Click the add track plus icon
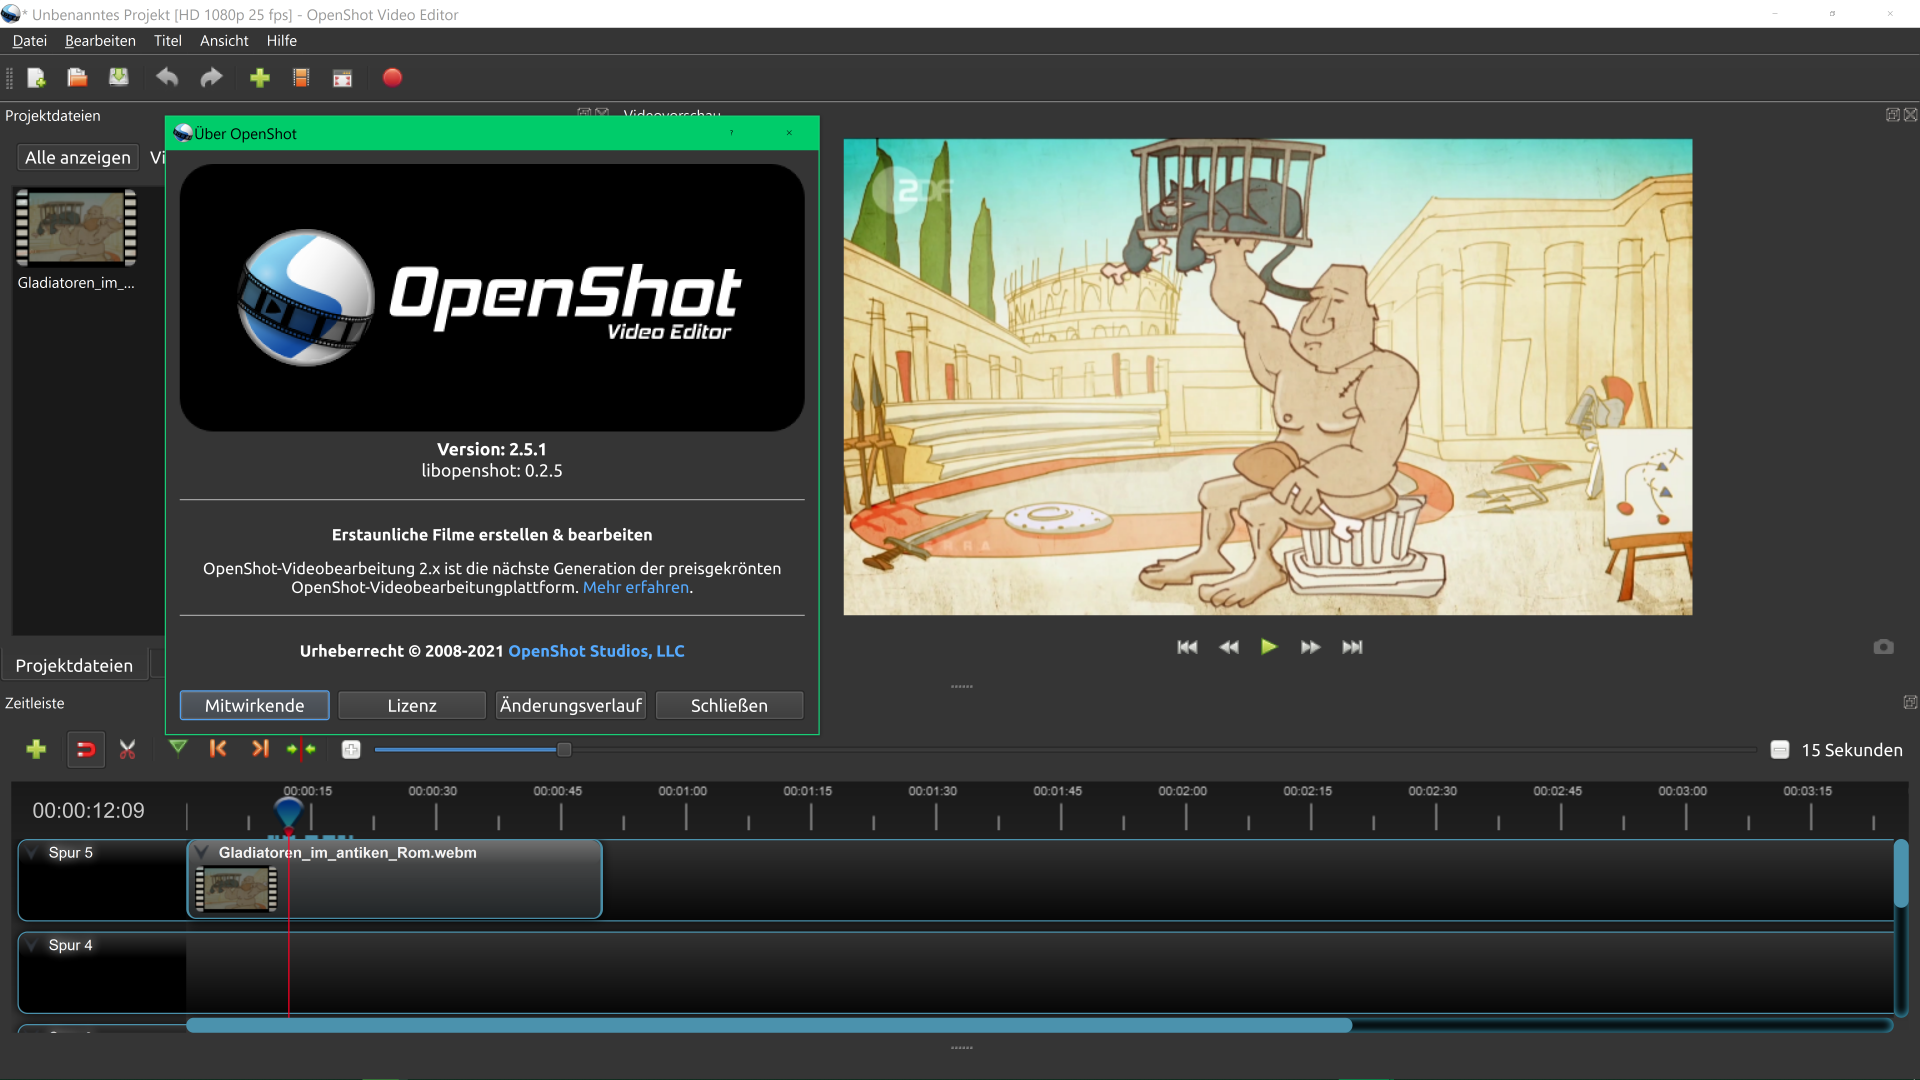This screenshot has width=1920, height=1080. point(36,749)
